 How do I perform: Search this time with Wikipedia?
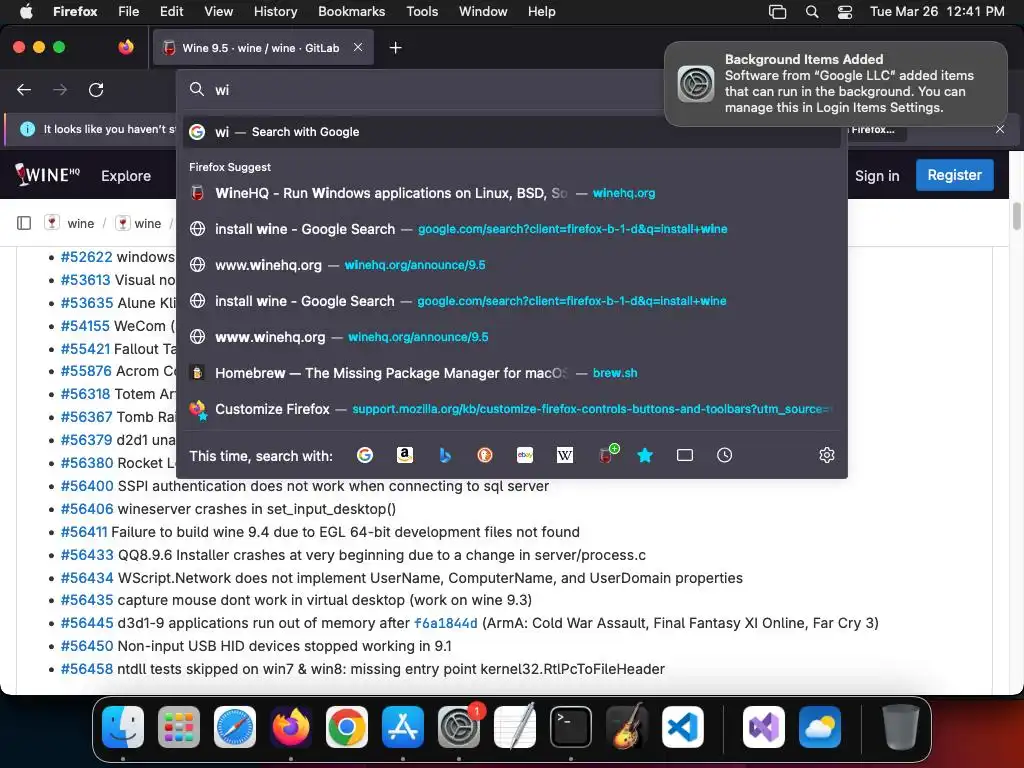(565, 455)
